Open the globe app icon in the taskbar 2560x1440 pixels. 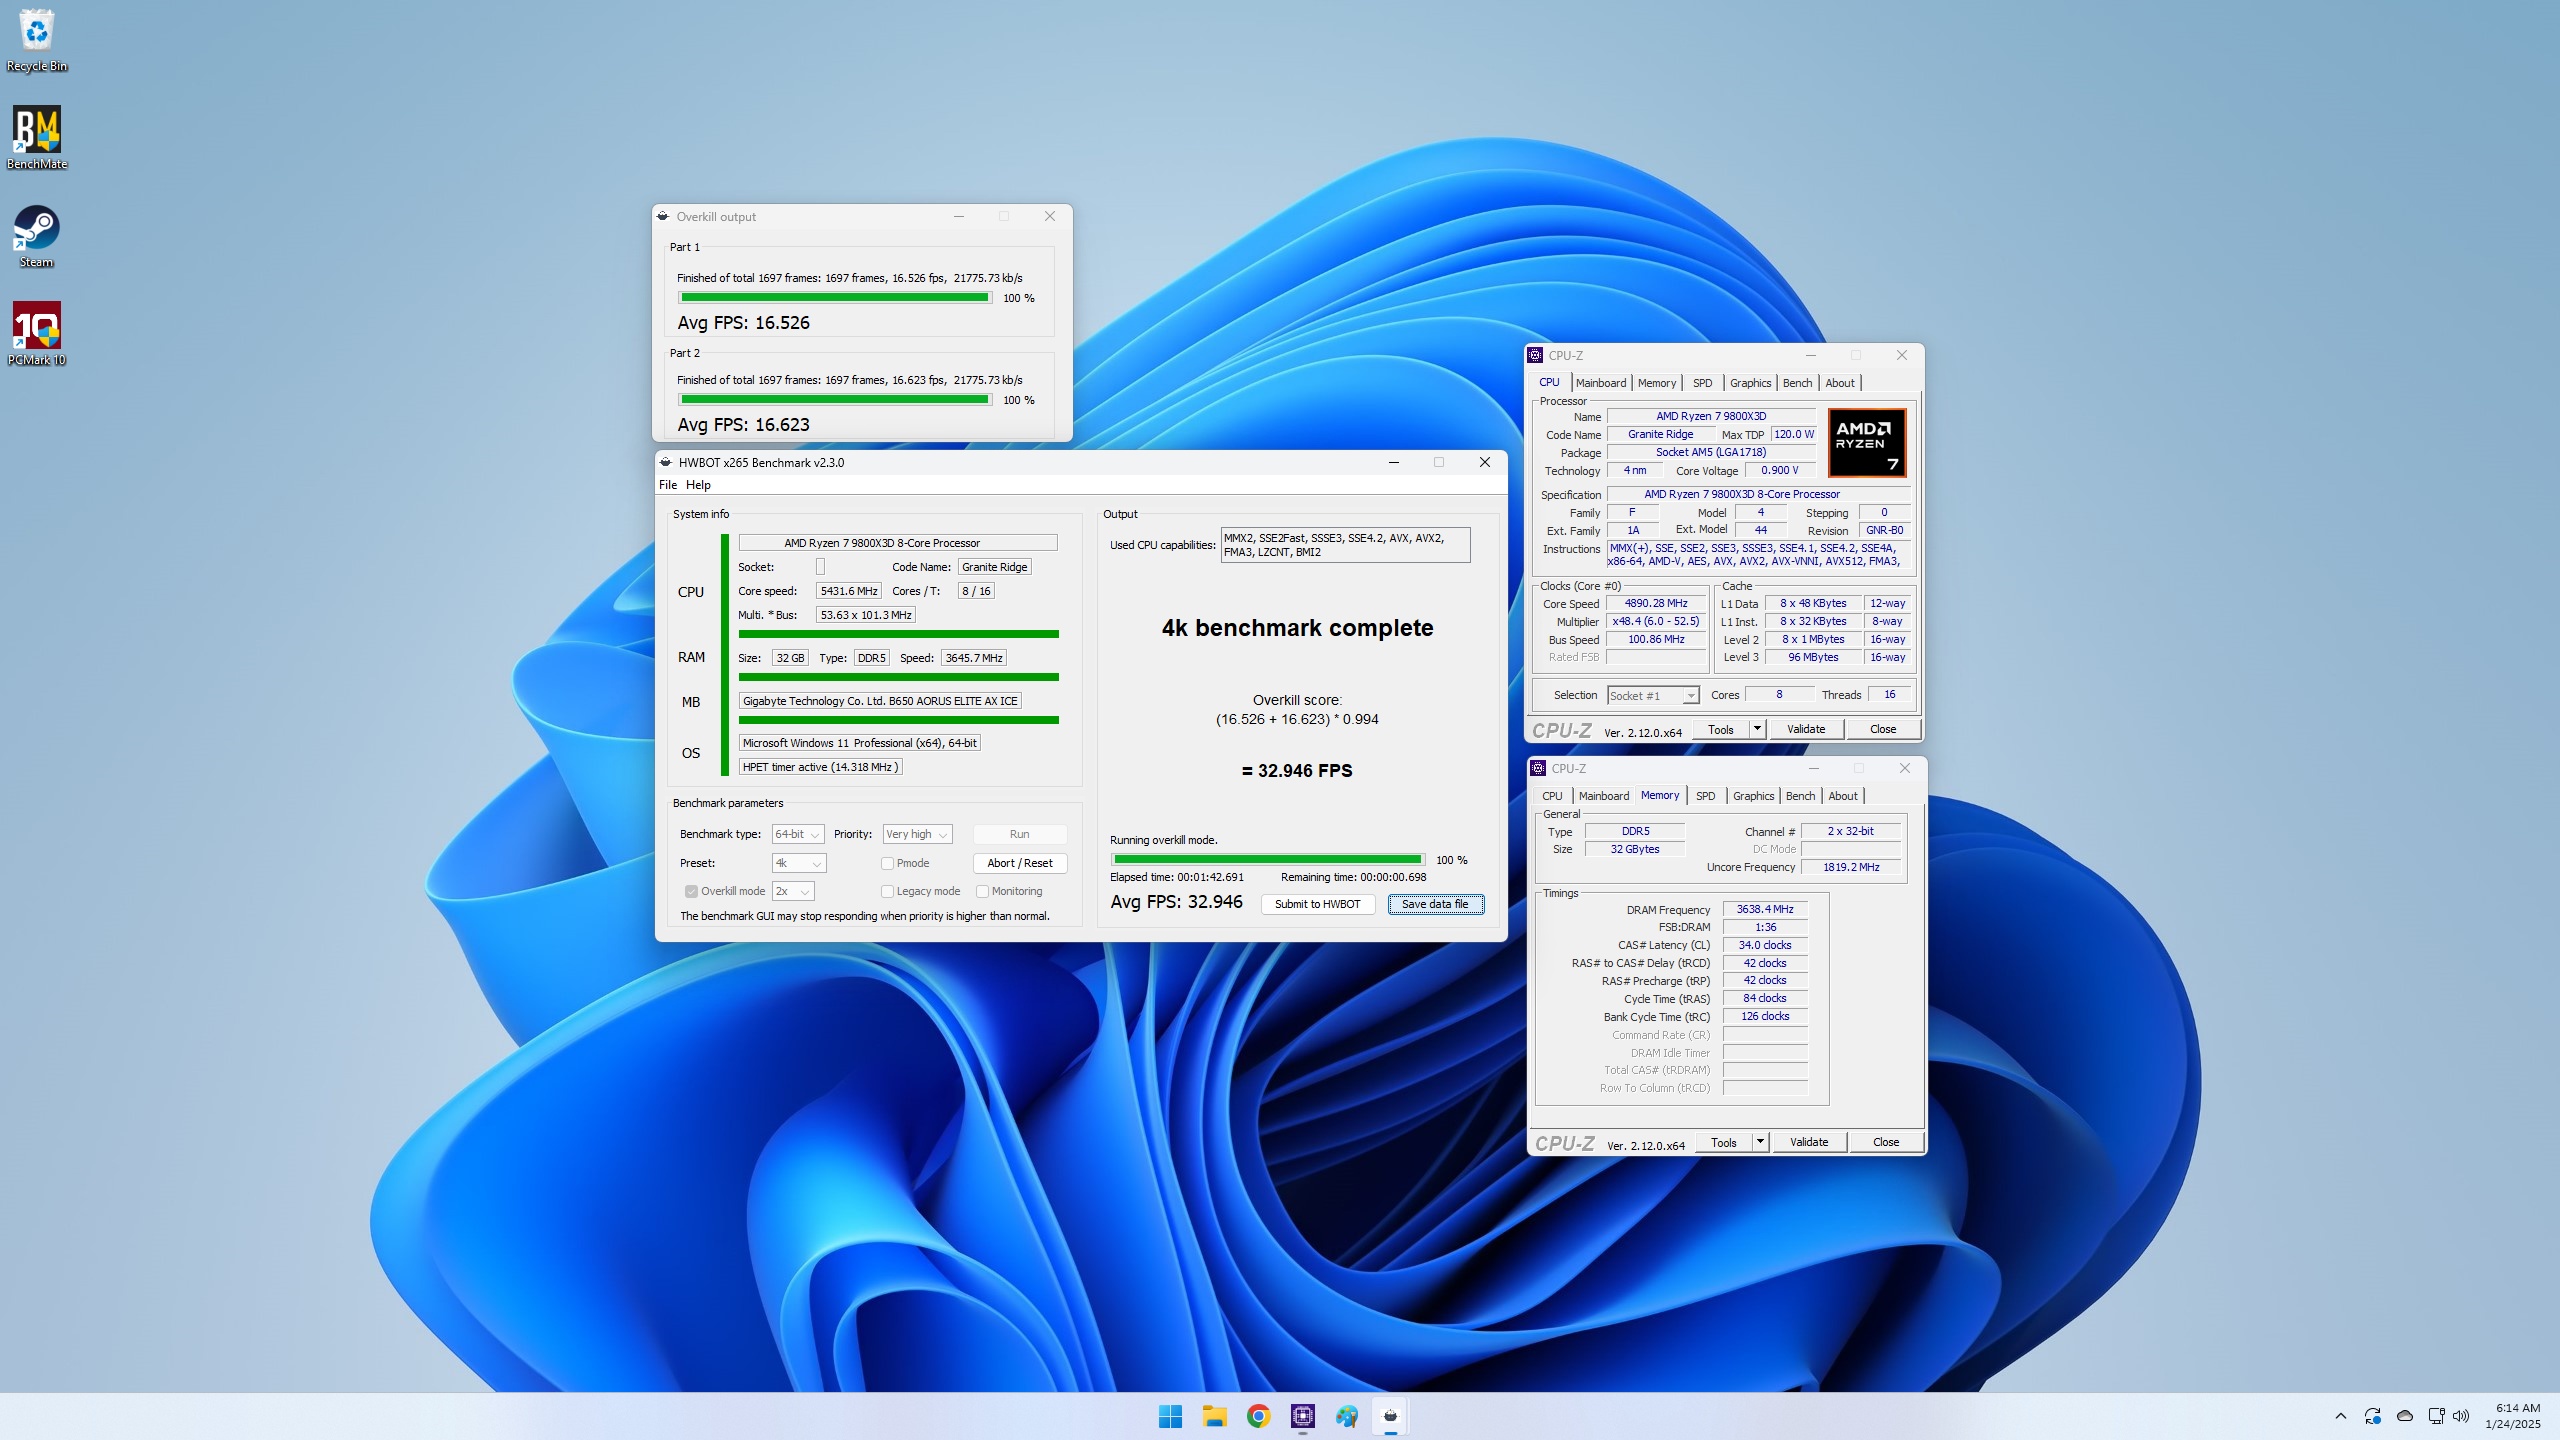pyautogui.click(x=1346, y=1416)
